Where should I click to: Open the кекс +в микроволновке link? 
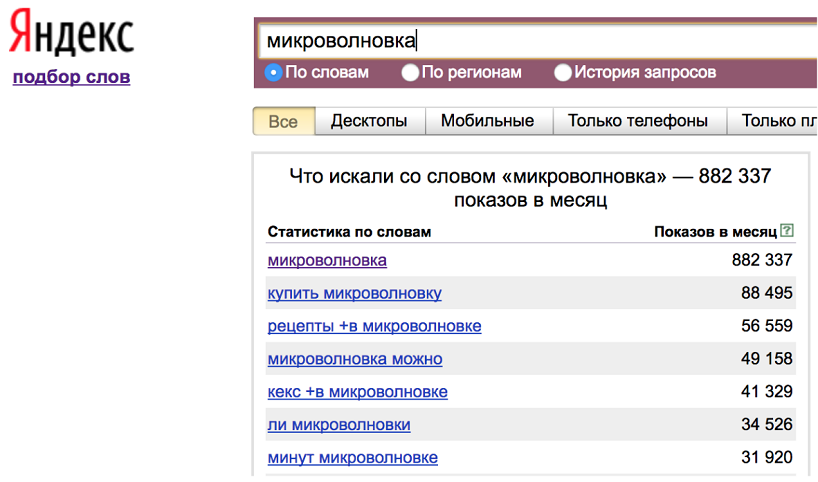pyautogui.click(x=357, y=392)
